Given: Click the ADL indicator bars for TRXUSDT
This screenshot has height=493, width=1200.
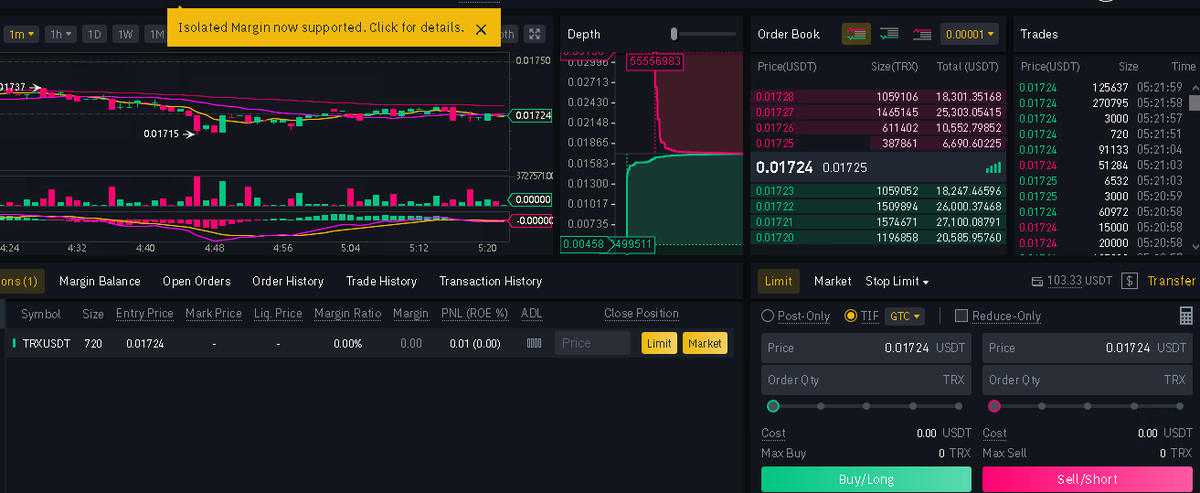Looking at the screenshot, I should (x=534, y=343).
